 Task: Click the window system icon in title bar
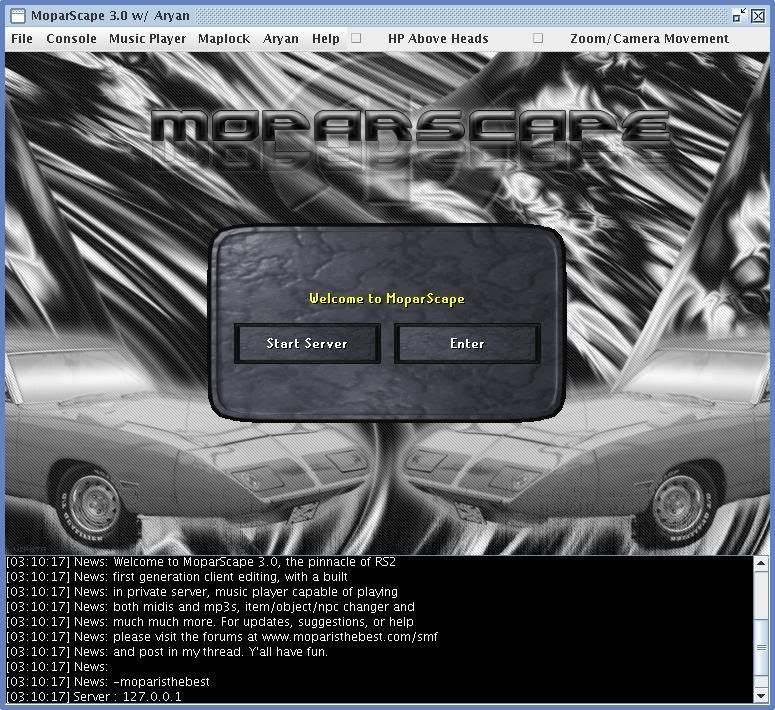pyautogui.click(x=16, y=15)
